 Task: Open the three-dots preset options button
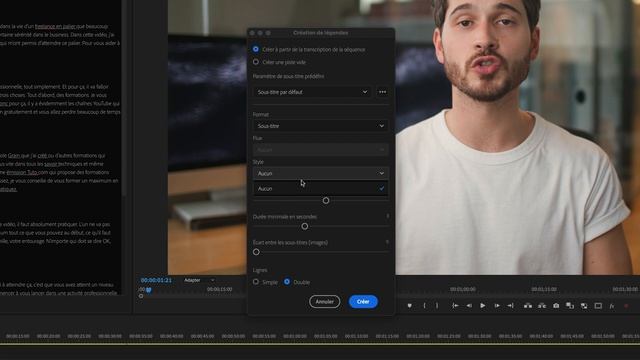382,92
